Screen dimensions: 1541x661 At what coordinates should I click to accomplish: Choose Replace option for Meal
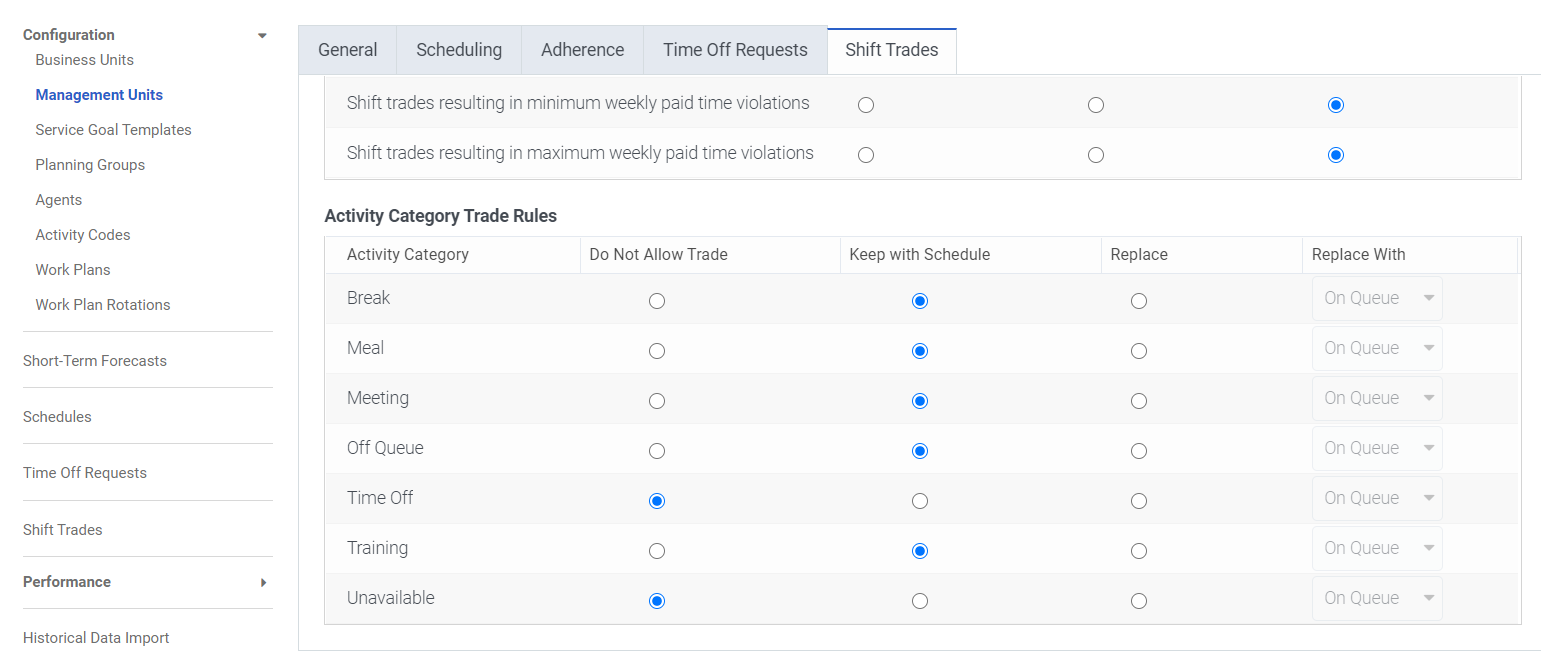click(1139, 351)
